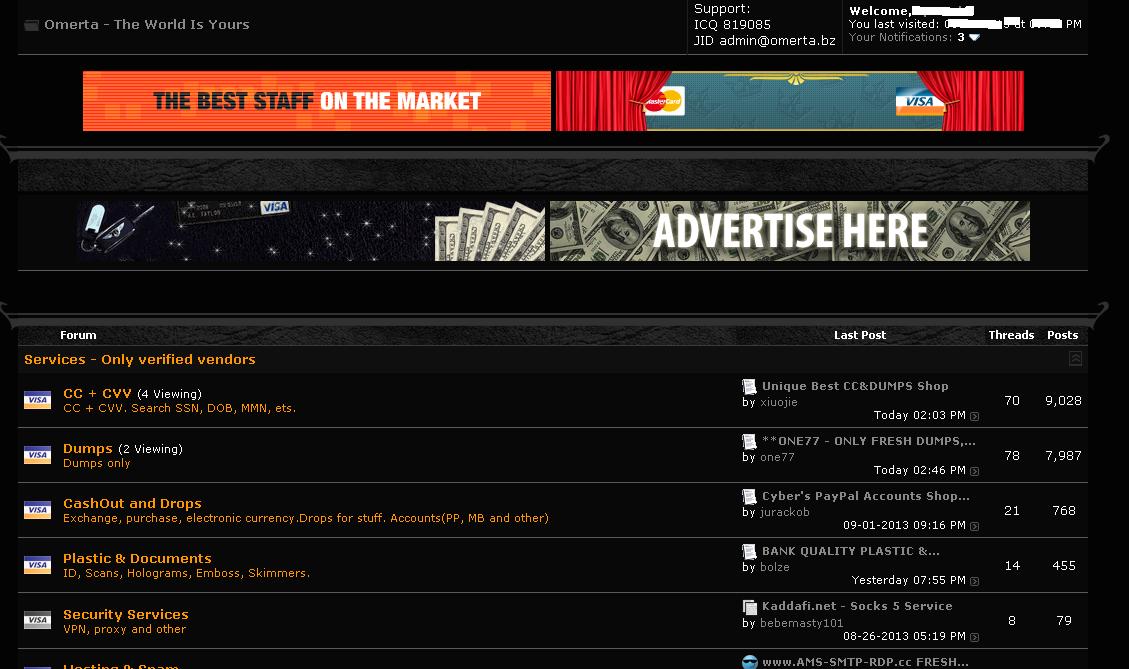Image resolution: width=1129 pixels, height=669 pixels.
Task: Open the Plastic & Documents forum
Action: pyautogui.click(x=137, y=558)
